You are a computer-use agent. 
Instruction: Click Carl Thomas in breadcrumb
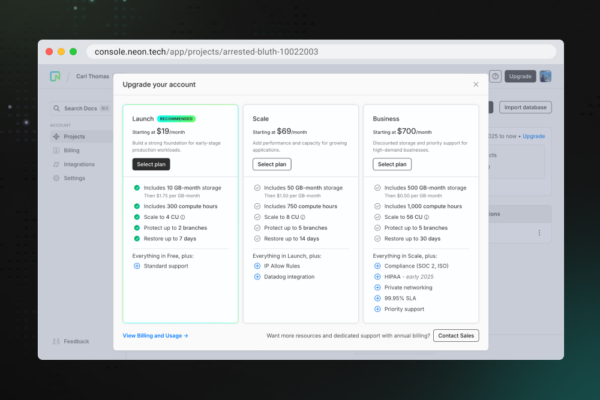click(93, 76)
